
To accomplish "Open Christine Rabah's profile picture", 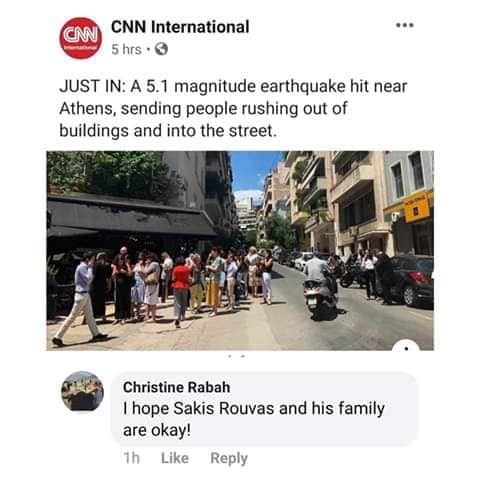I will tap(82, 391).
